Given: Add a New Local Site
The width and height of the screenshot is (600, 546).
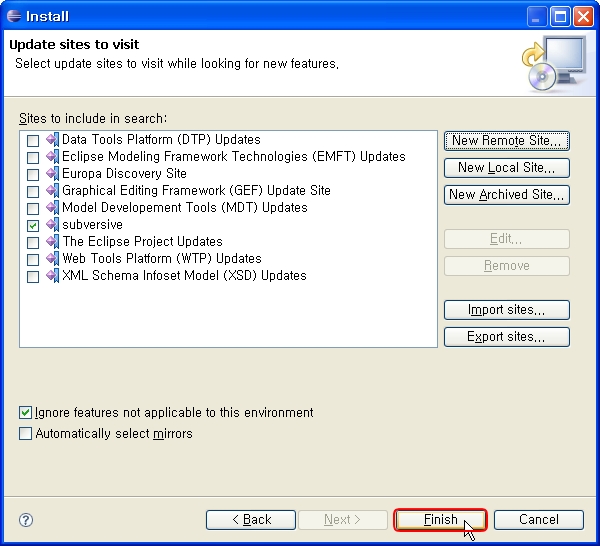Looking at the screenshot, I should (507, 168).
